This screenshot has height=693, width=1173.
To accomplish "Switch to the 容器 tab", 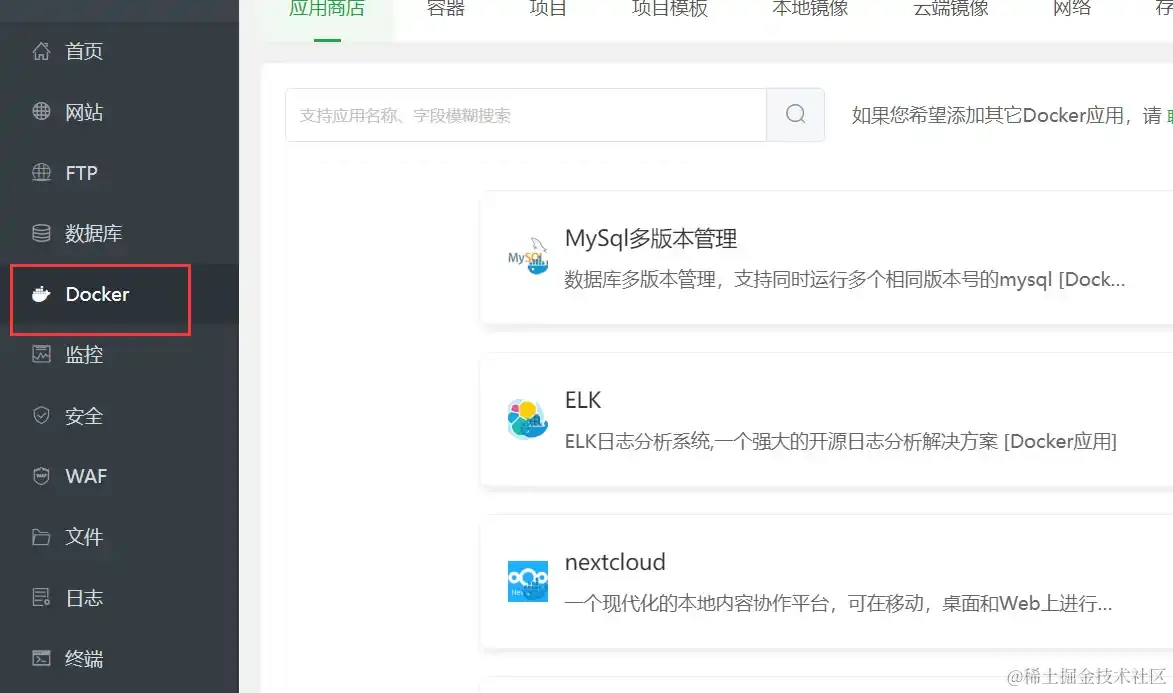I will [446, 9].
